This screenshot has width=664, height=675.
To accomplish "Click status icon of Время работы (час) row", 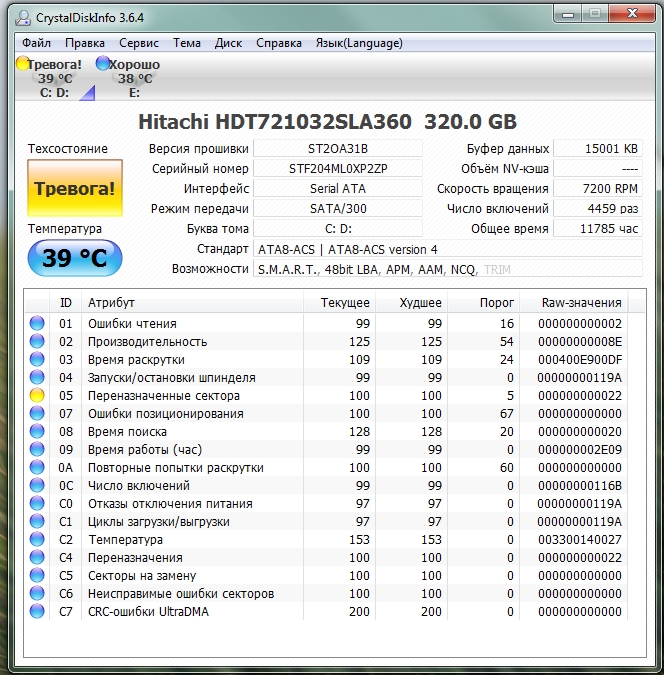I will pyautogui.click(x=37, y=449).
